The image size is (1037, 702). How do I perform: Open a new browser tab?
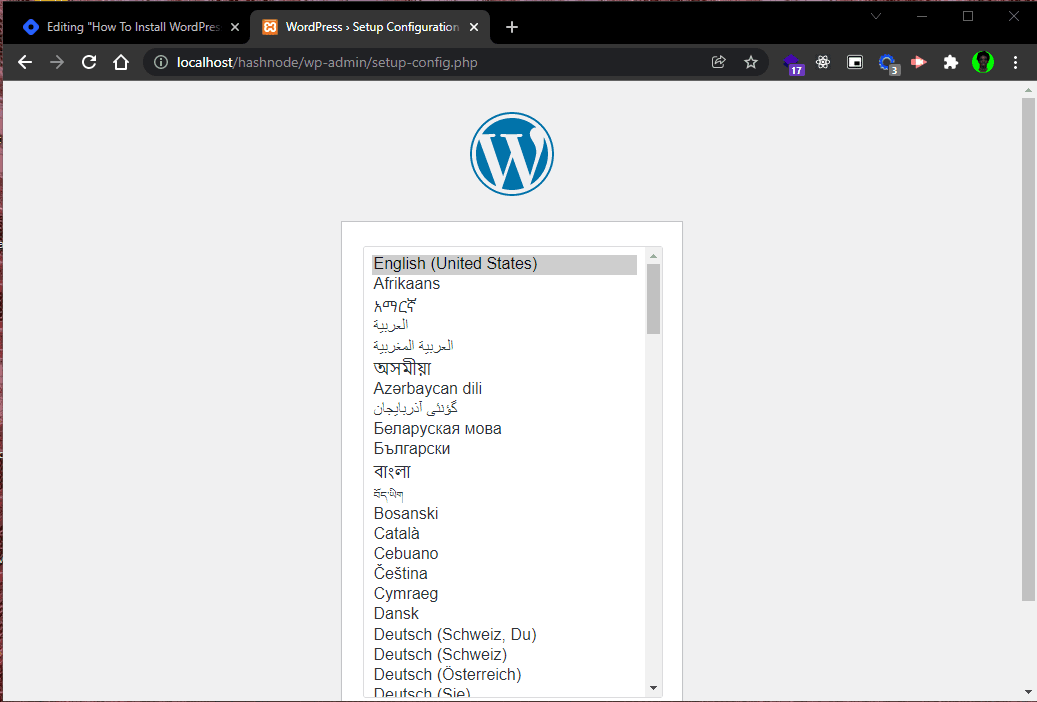click(x=511, y=27)
